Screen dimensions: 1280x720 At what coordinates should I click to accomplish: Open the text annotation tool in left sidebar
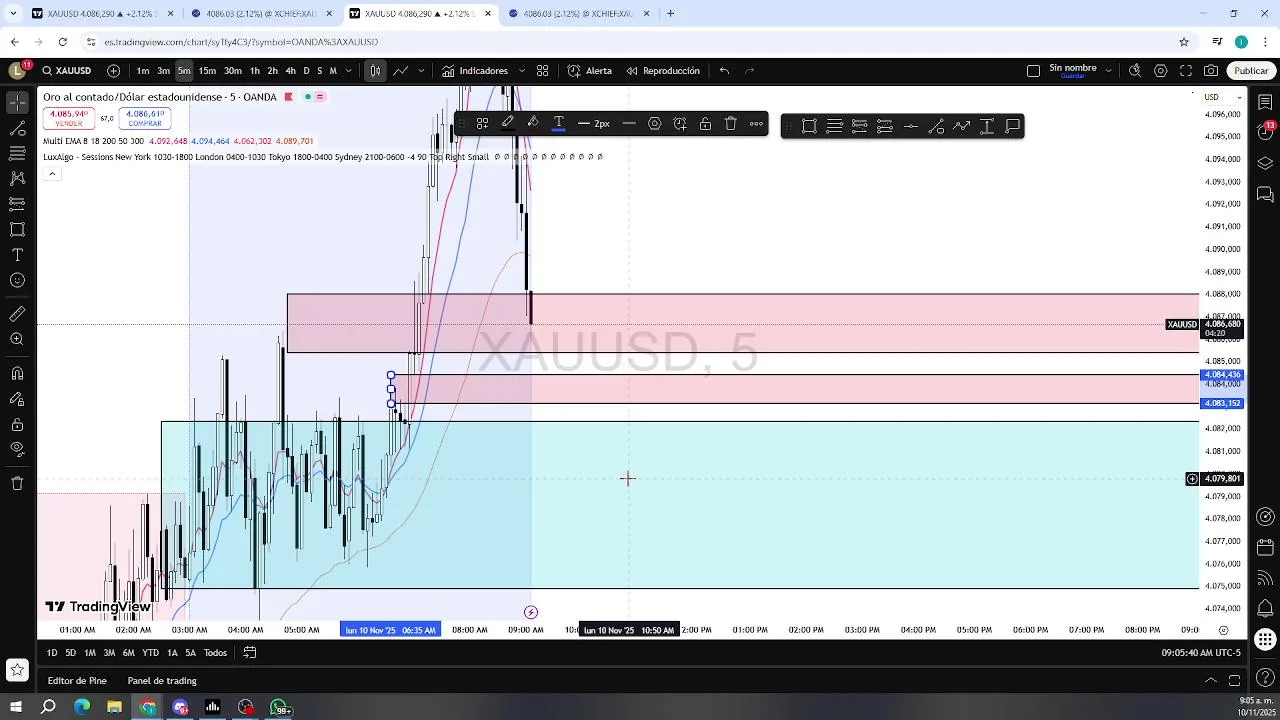tap(17, 255)
